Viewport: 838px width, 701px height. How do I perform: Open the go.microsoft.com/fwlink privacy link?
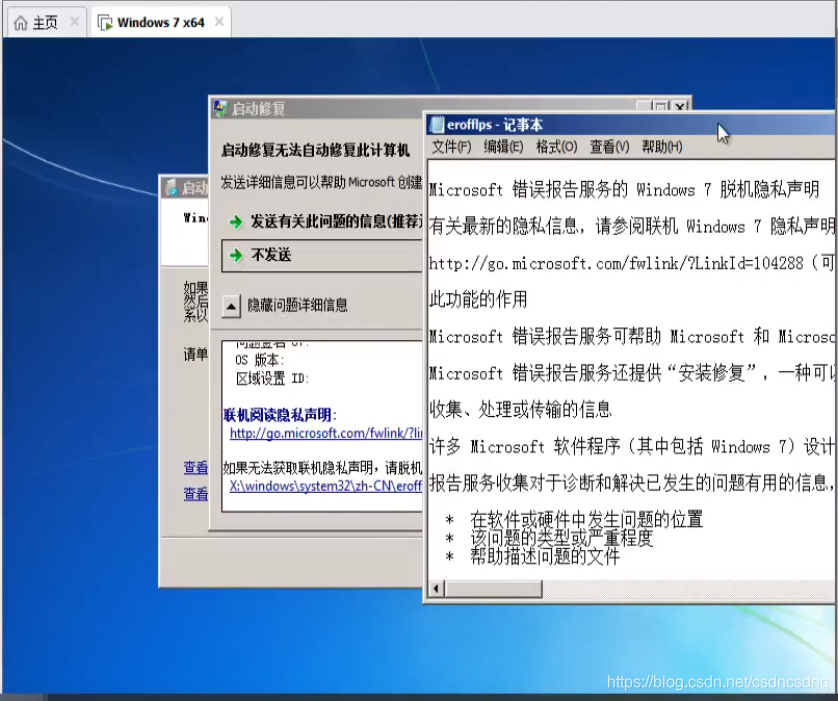pyautogui.click(x=325, y=433)
